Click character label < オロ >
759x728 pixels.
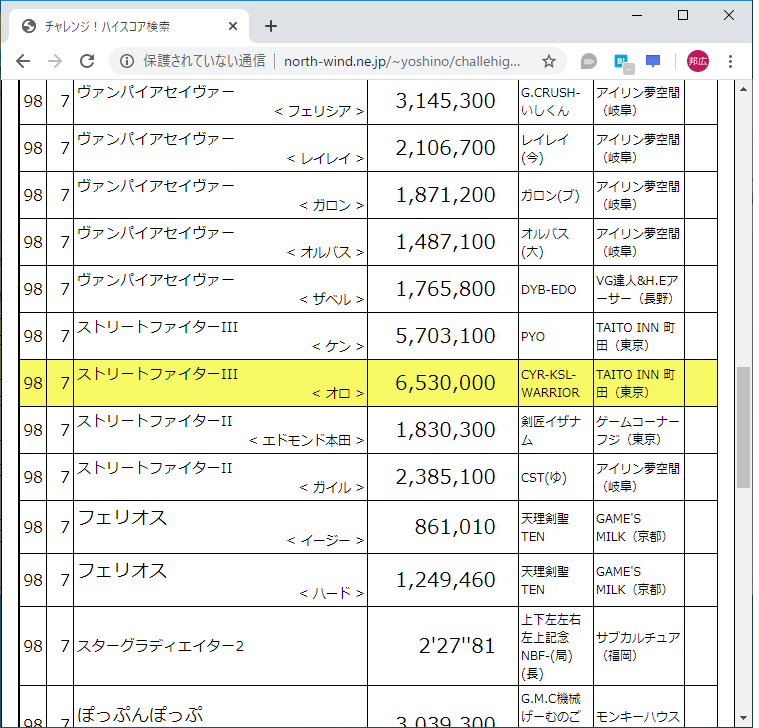pos(338,393)
